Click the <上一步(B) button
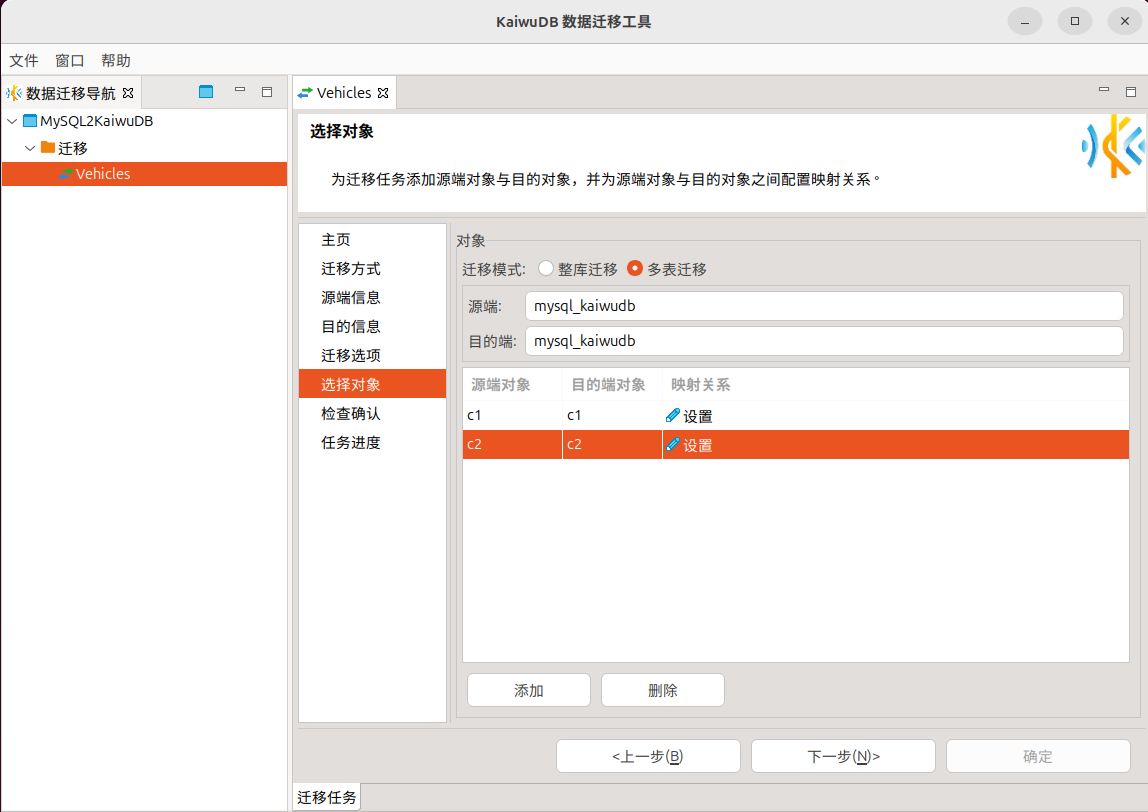The height and width of the screenshot is (812, 1148). (648, 756)
